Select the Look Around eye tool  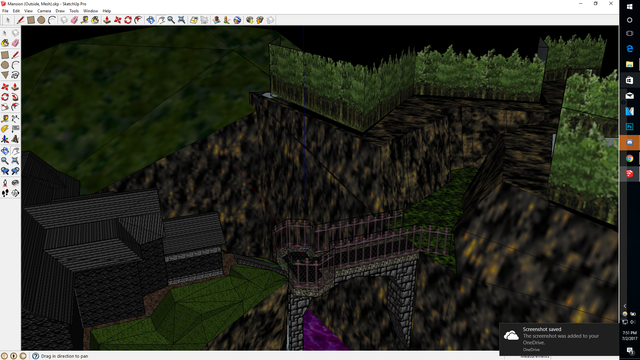[15, 183]
